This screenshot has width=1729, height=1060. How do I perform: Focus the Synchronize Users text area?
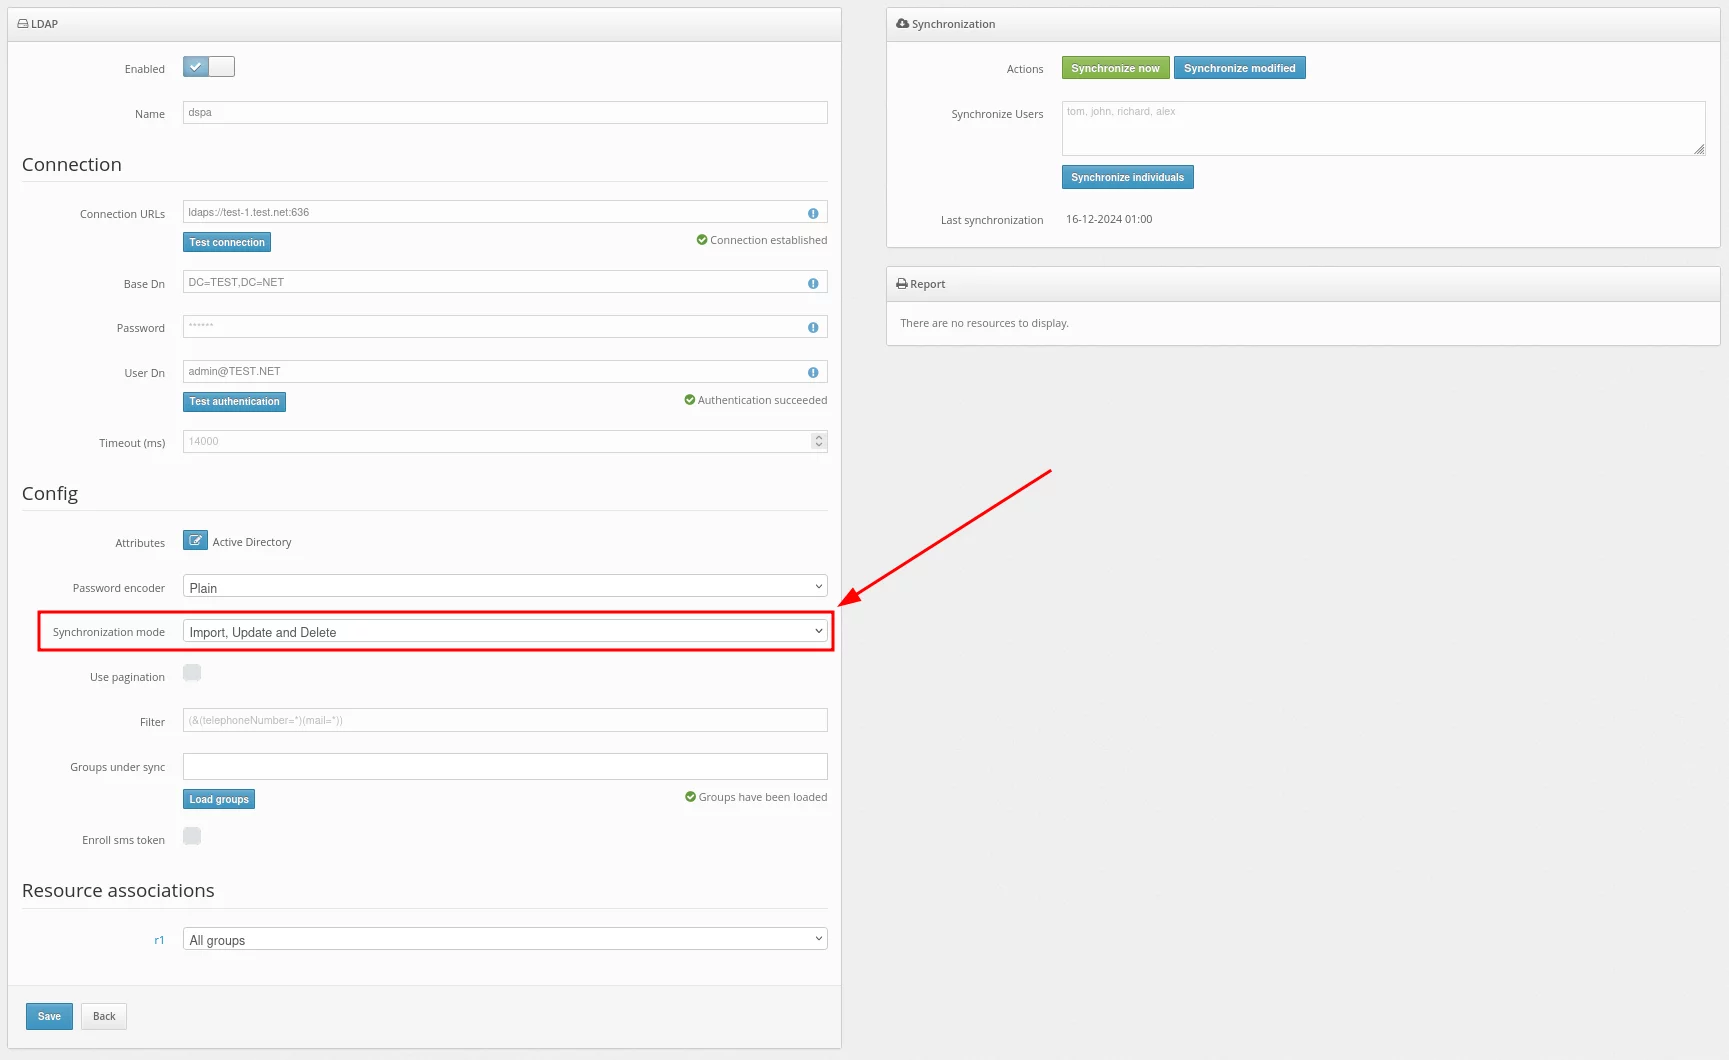coord(1383,128)
